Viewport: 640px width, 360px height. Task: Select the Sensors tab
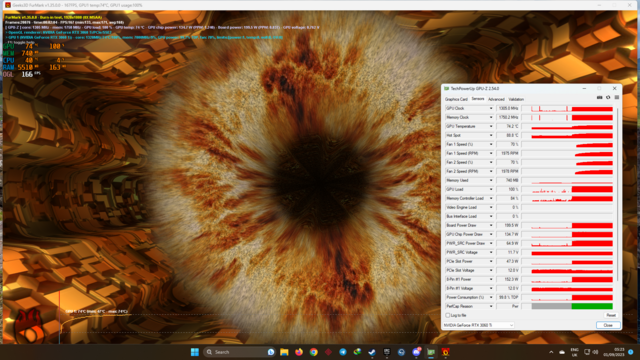click(478, 99)
